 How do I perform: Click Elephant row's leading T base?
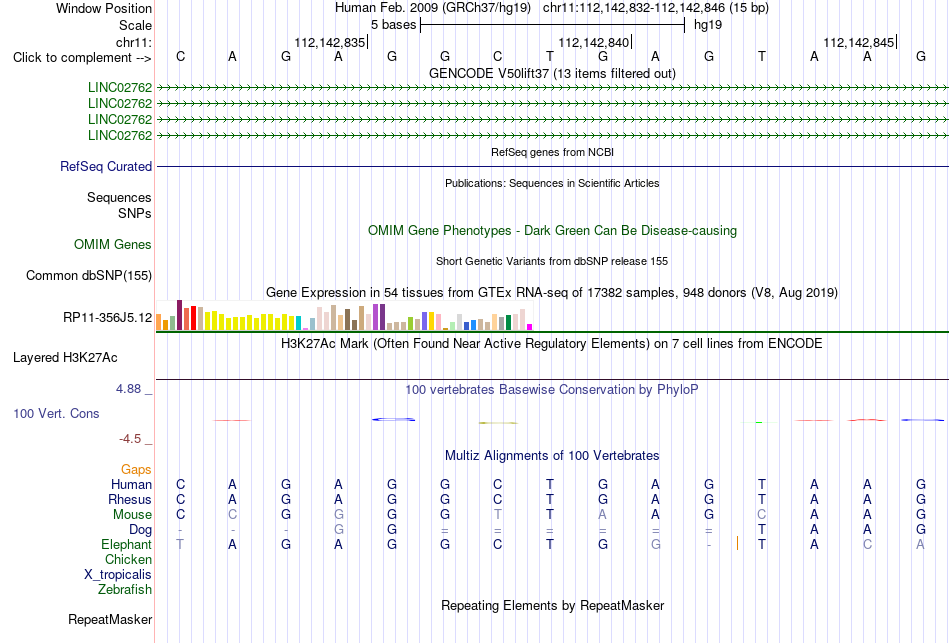[180, 544]
